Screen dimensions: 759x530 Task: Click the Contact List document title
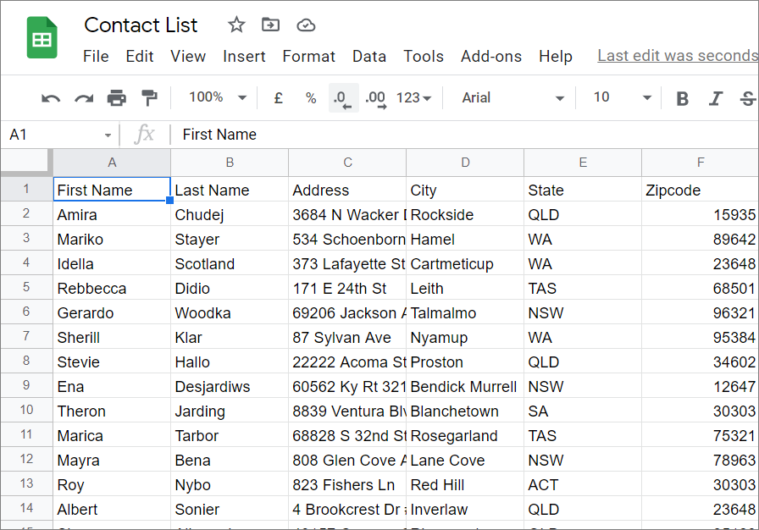[x=141, y=25]
